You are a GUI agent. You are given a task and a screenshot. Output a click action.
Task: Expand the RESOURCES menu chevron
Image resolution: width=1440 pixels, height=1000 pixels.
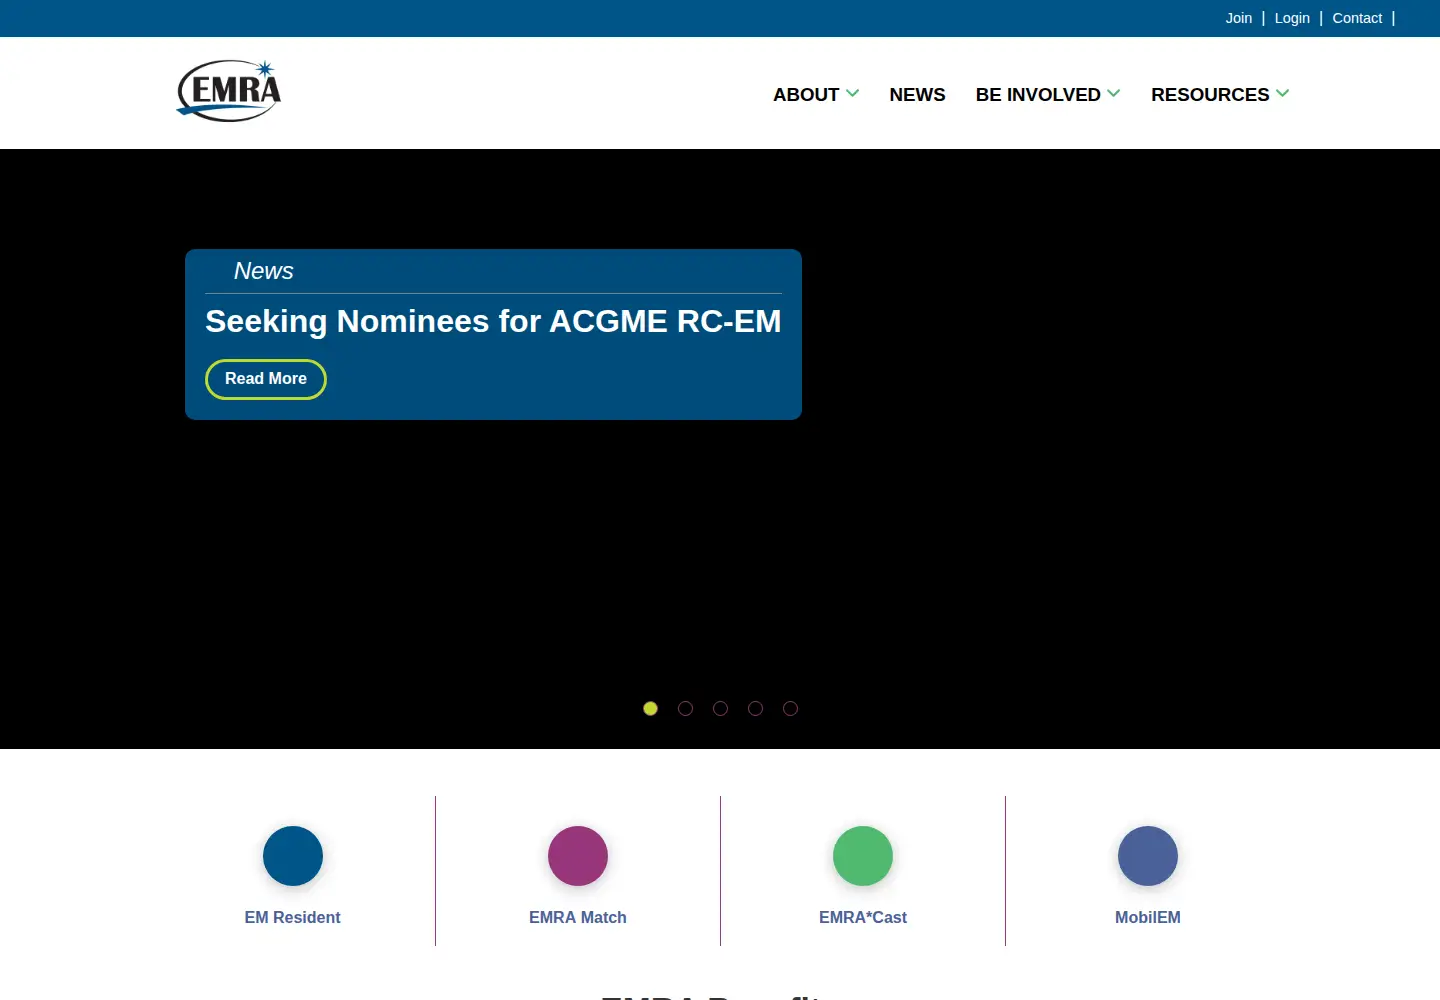point(1283,93)
